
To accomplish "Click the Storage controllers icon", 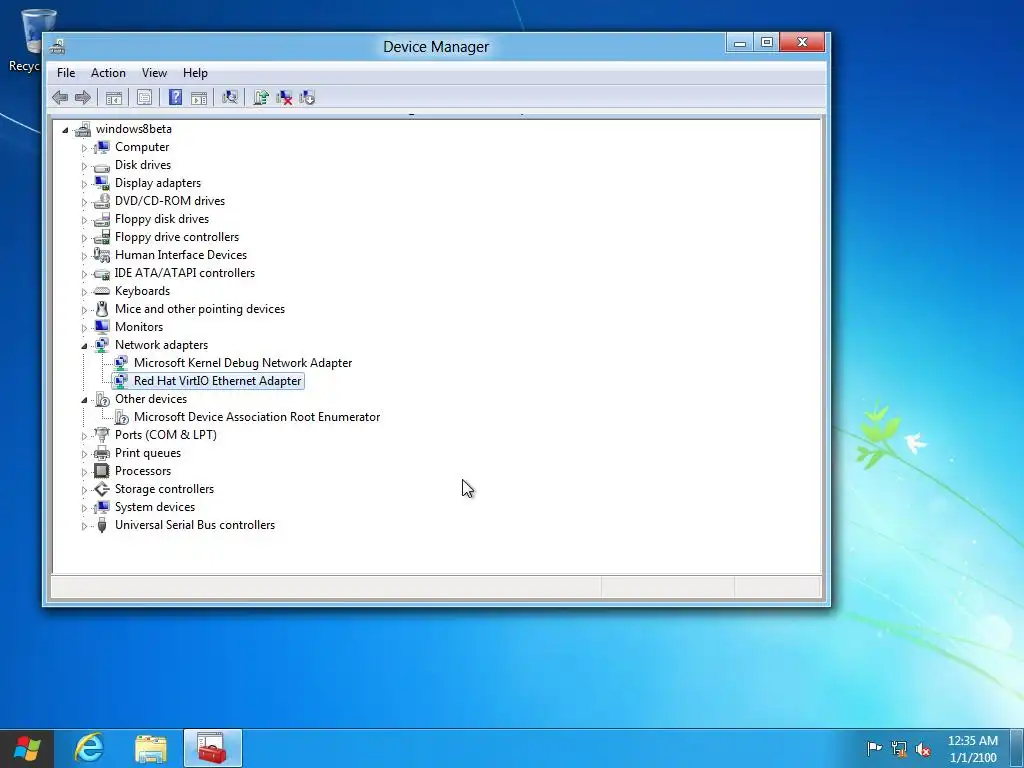I will (x=101, y=488).
